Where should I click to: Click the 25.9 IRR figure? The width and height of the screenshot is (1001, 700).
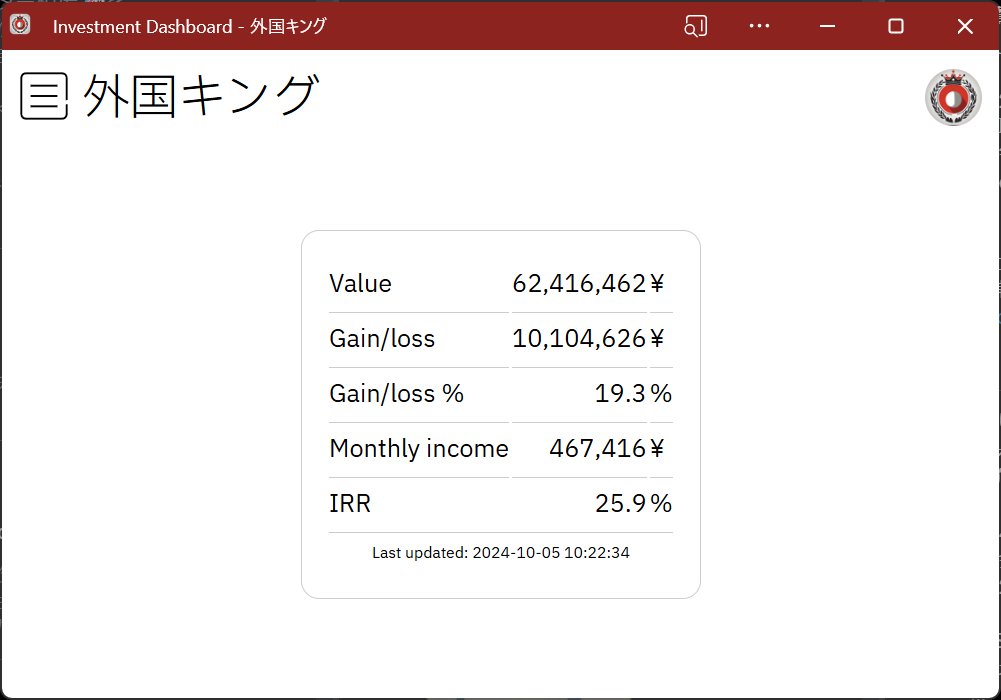point(620,504)
